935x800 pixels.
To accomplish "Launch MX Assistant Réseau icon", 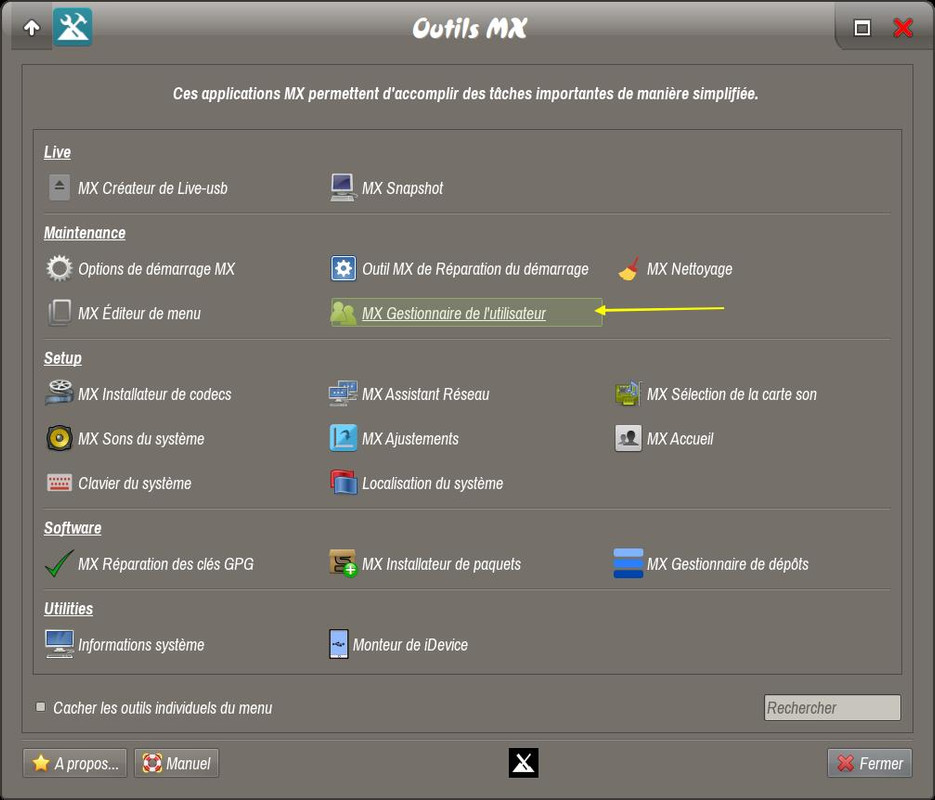I will 343,393.
